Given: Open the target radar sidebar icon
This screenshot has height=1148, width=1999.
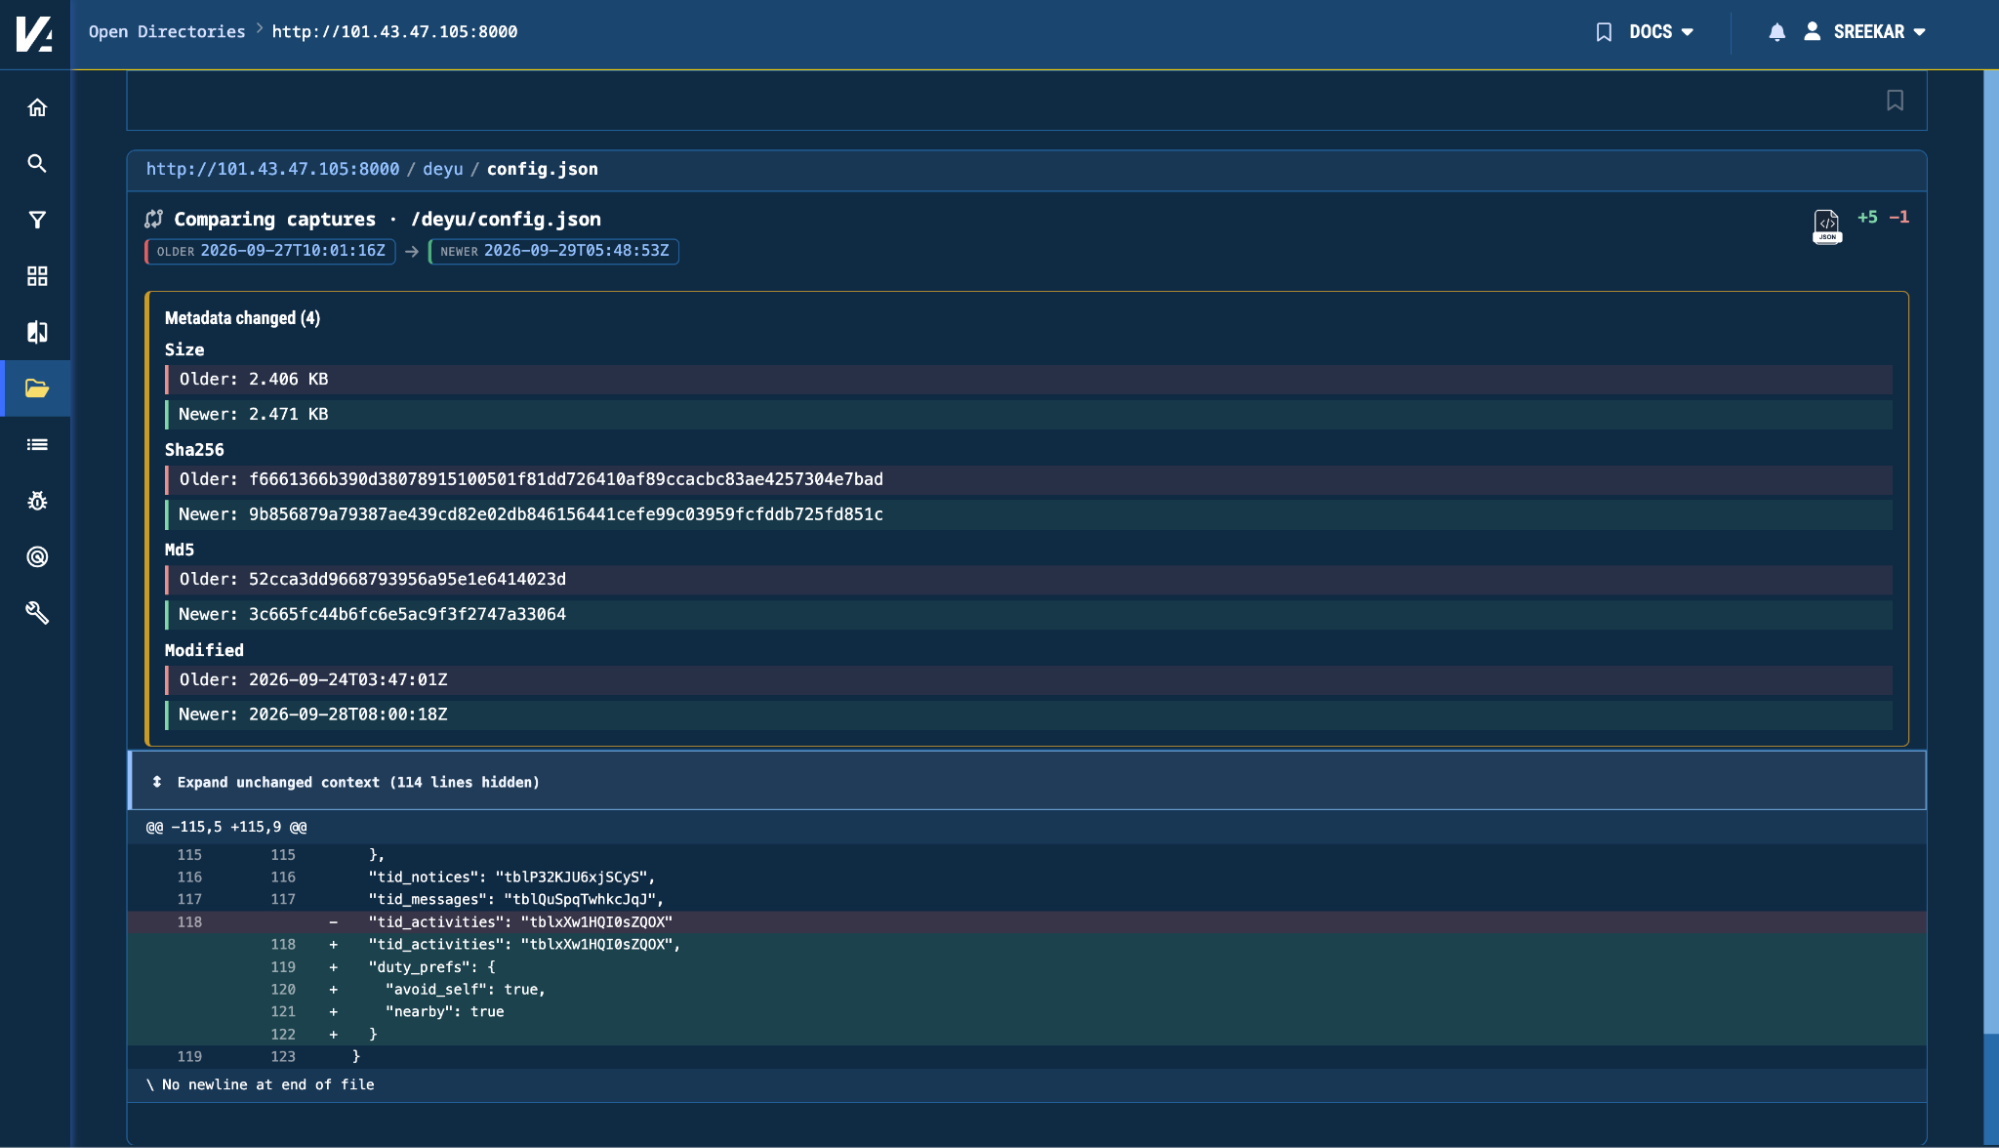Looking at the screenshot, I should click(x=37, y=557).
